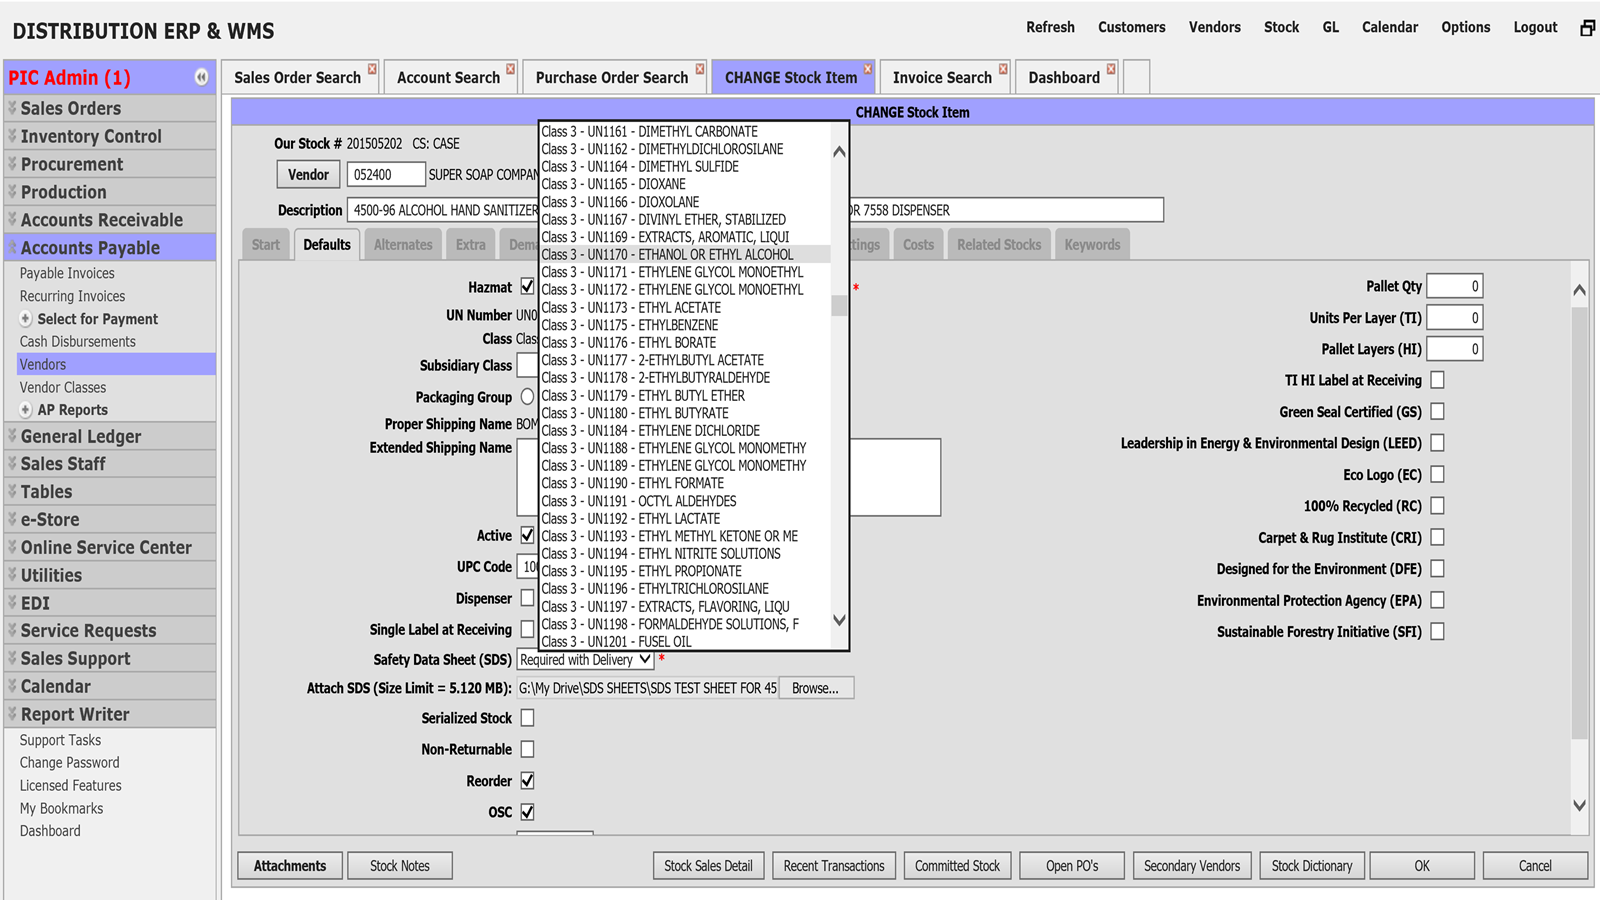Screen dimensions: 1600x900
Task: Tick the LEED certification checkbox
Action: (1437, 442)
